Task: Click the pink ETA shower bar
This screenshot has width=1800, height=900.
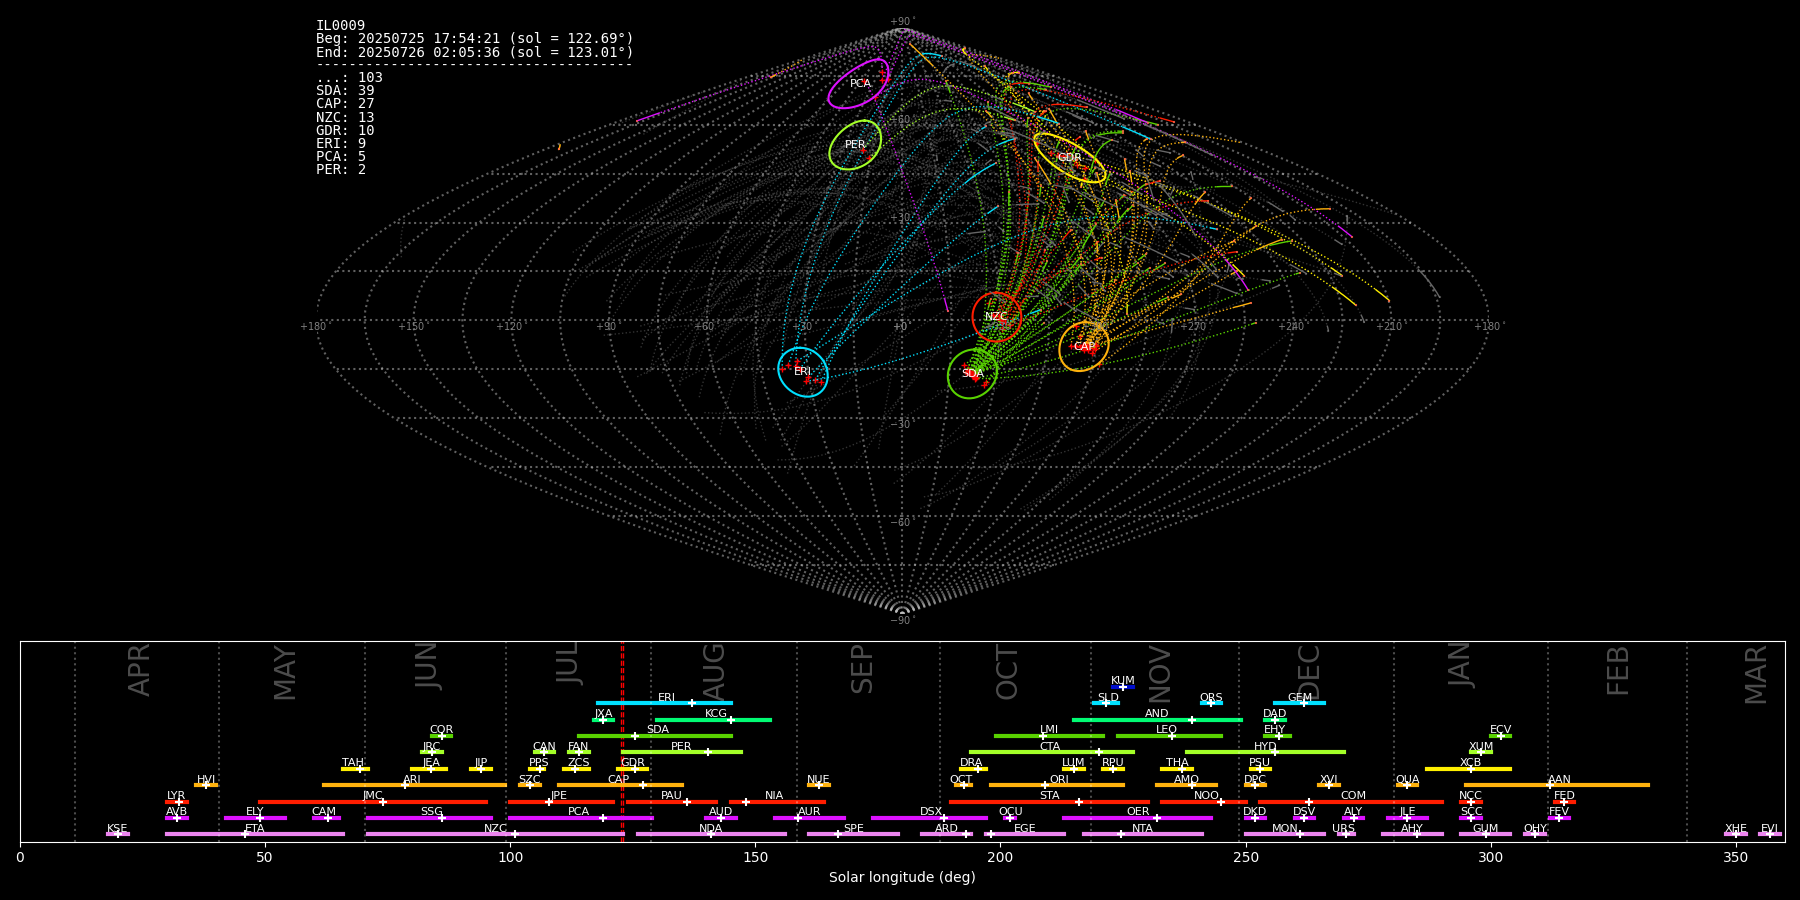Action: click(255, 834)
